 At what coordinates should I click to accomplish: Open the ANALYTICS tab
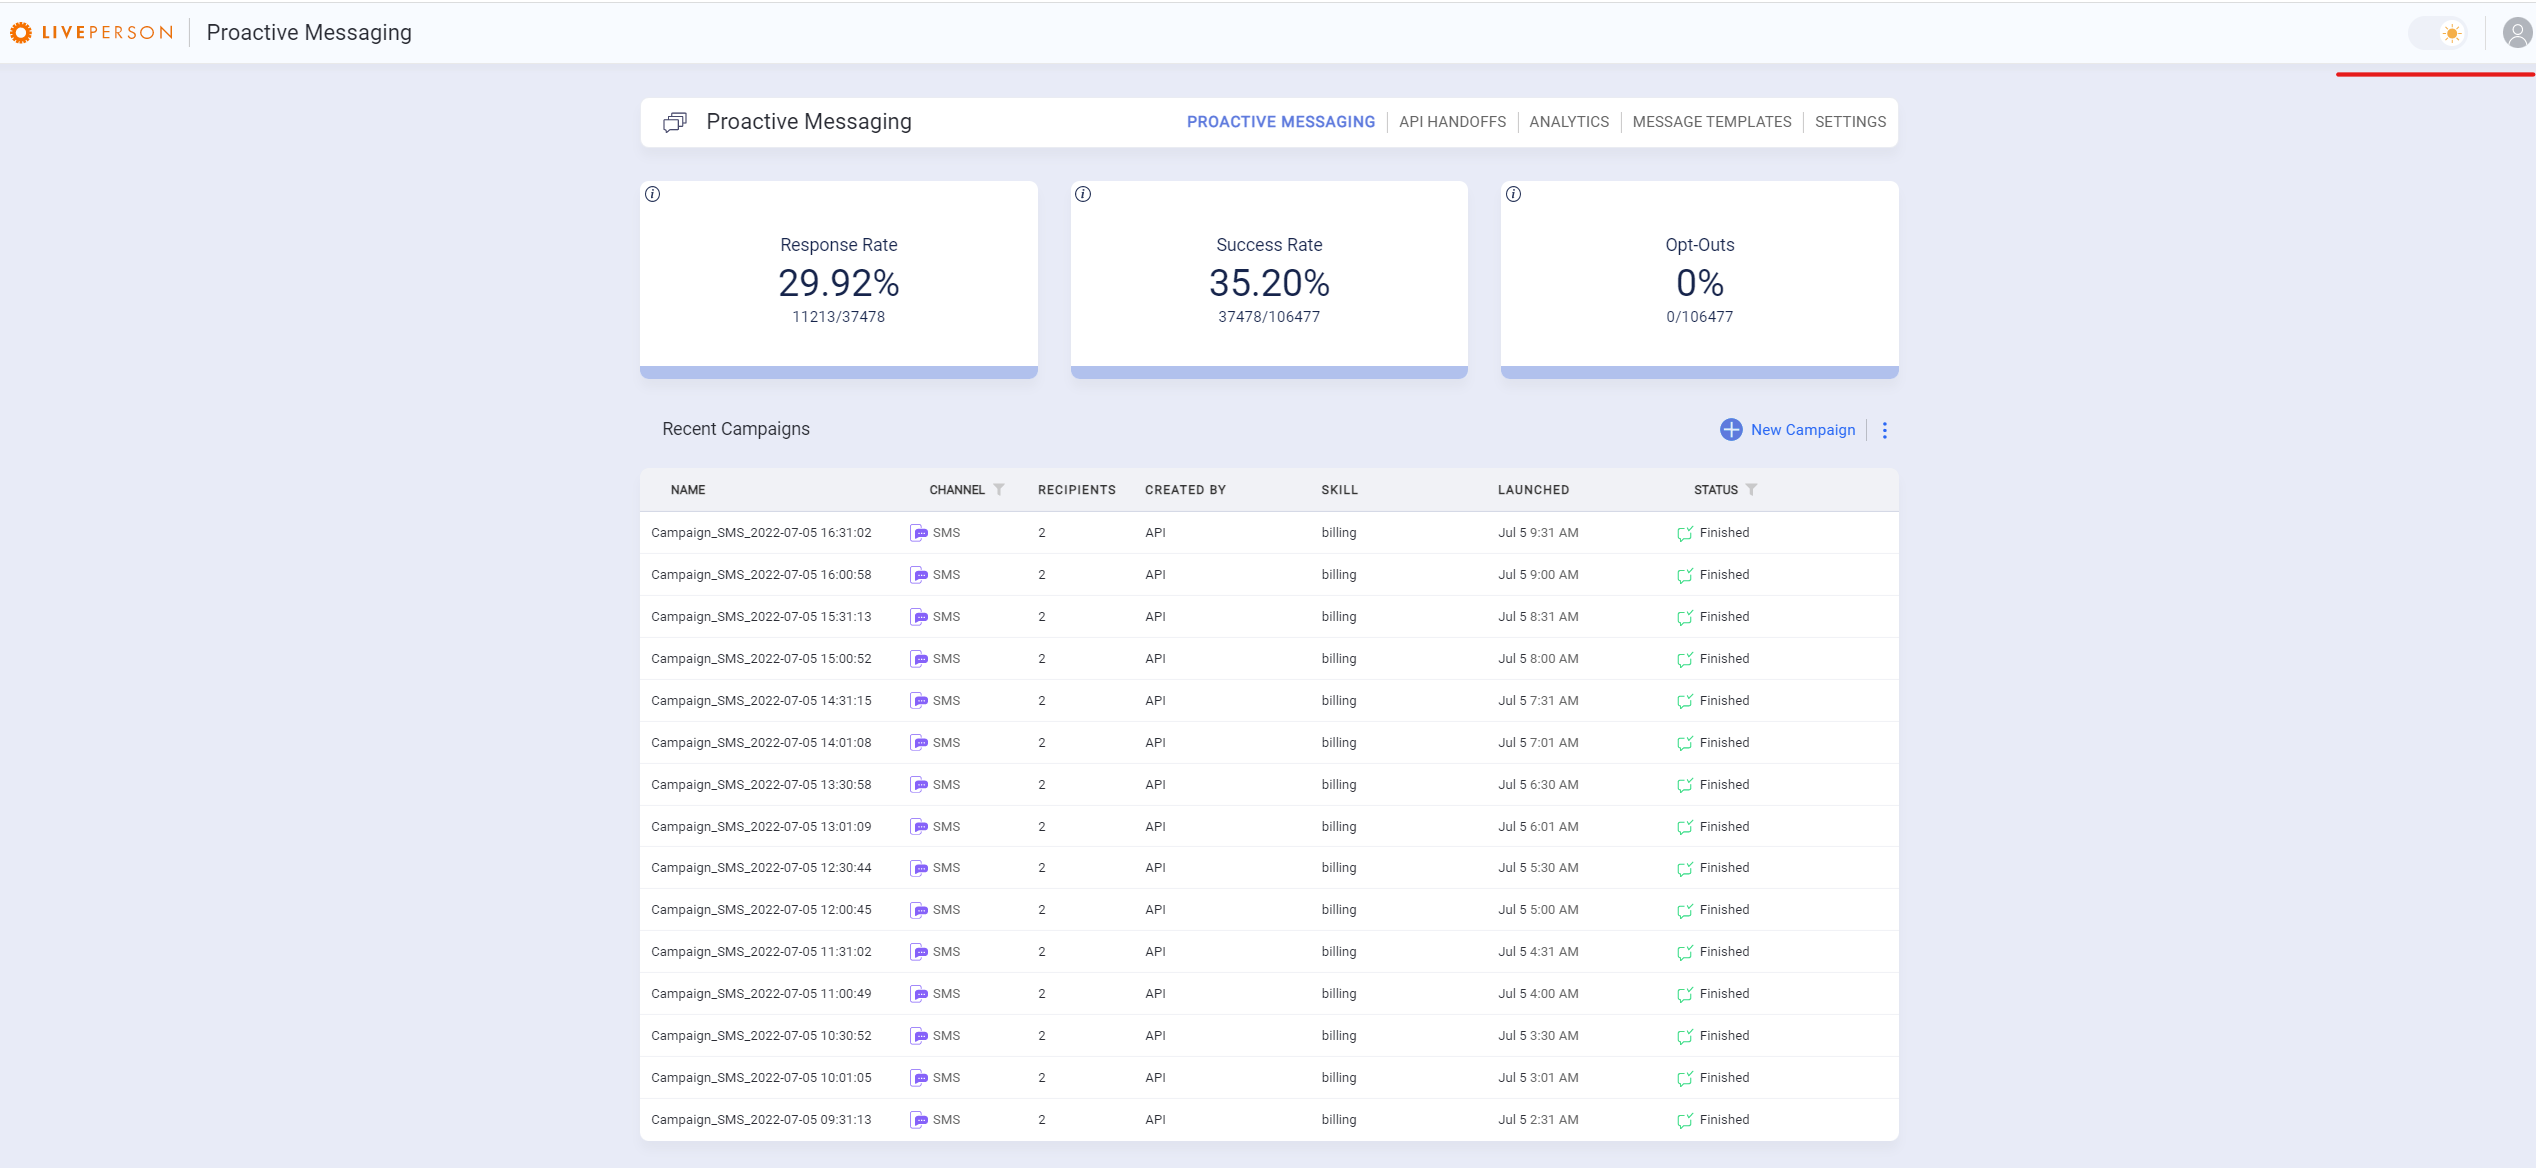(1569, 122)
